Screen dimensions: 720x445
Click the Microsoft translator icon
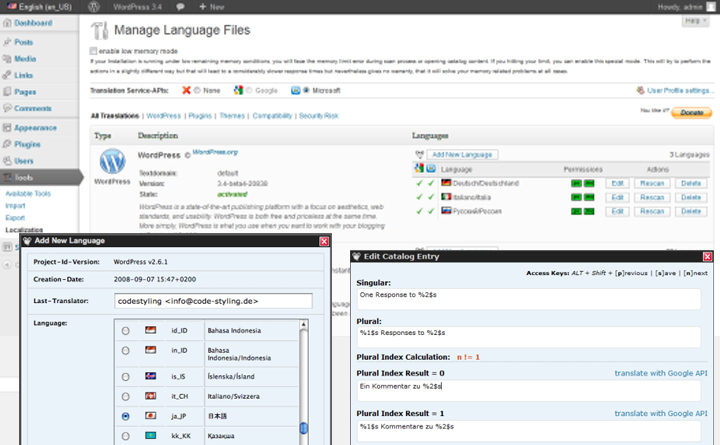click(296, 90)
